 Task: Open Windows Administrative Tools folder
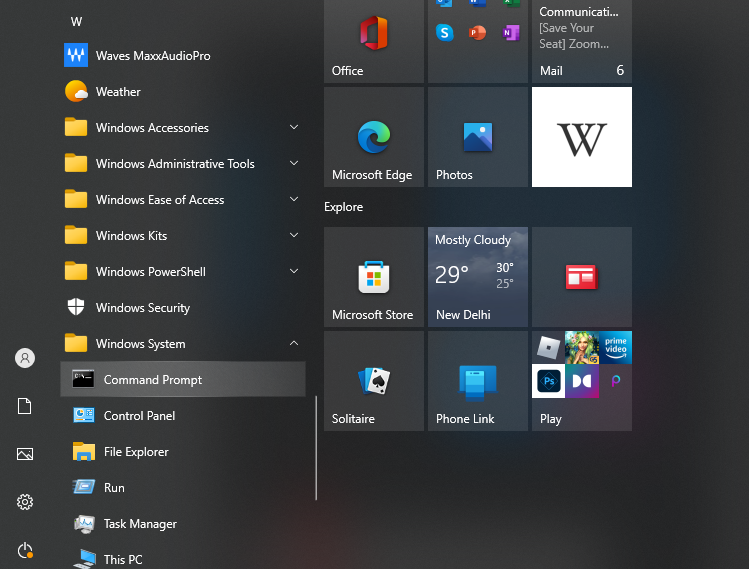point(183,163)
